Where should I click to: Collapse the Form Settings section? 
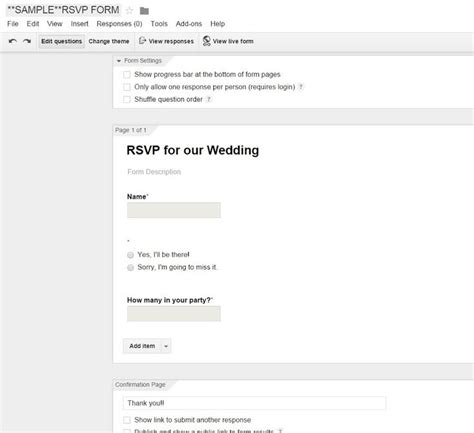click(x=119, y=61)
